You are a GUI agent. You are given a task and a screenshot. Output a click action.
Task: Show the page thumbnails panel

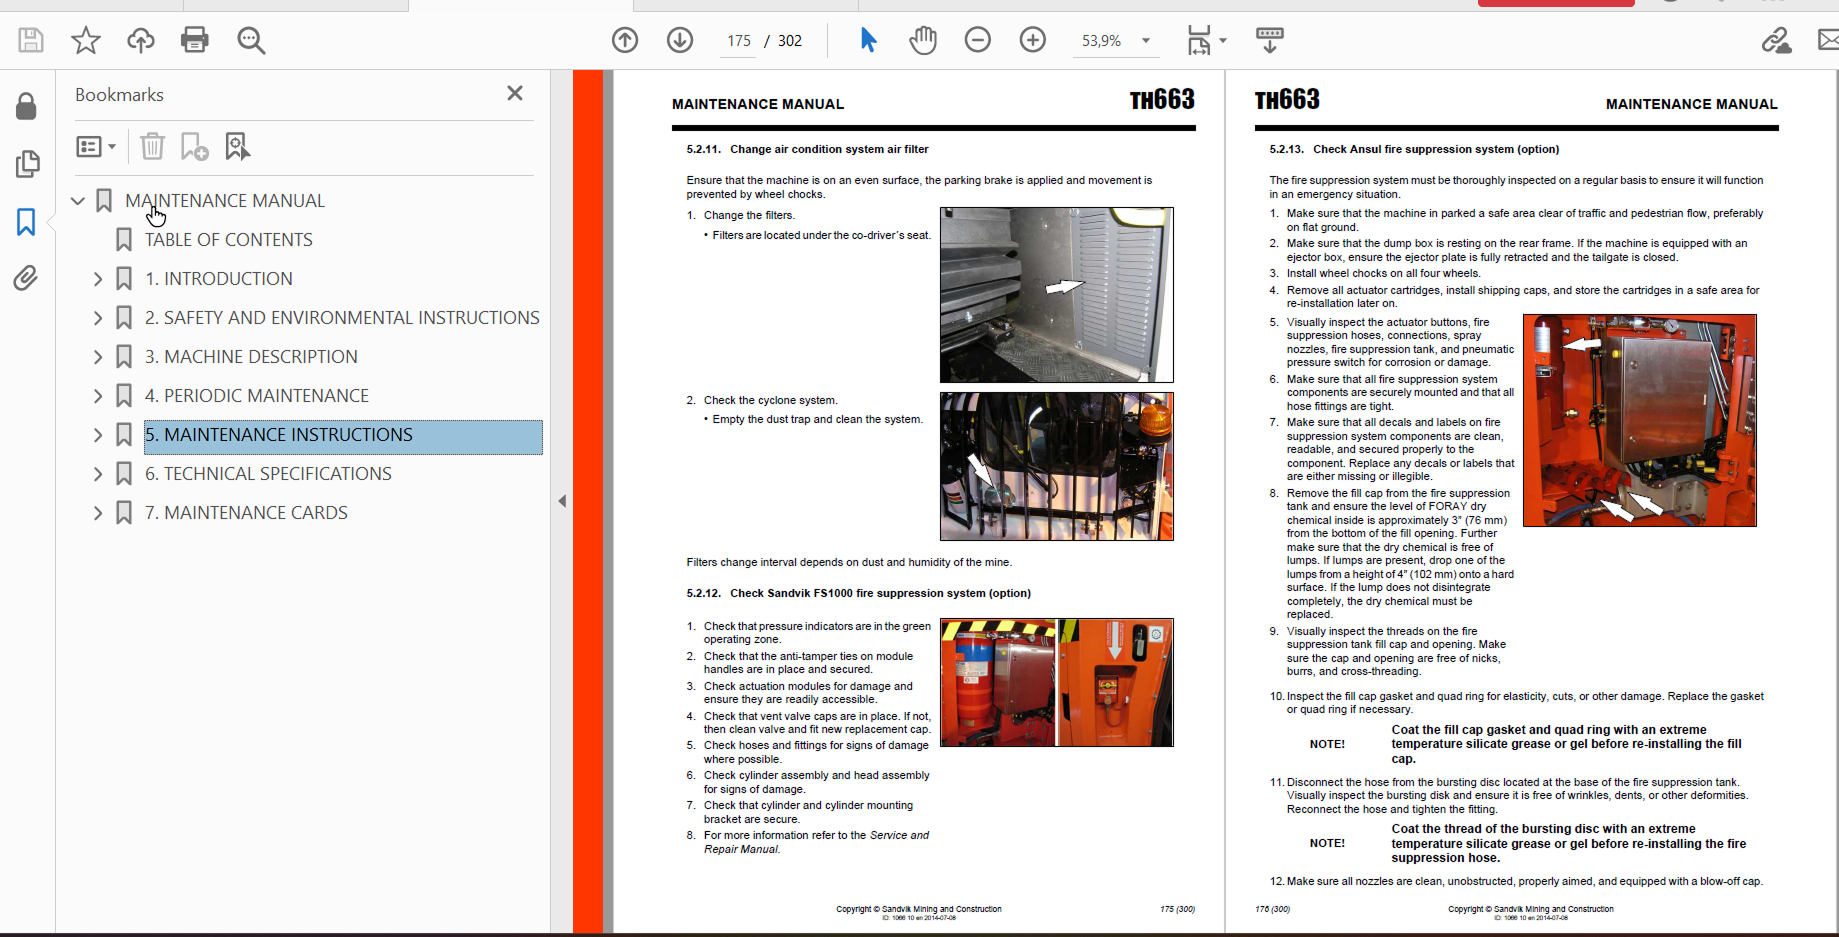(x=27, y=163)
